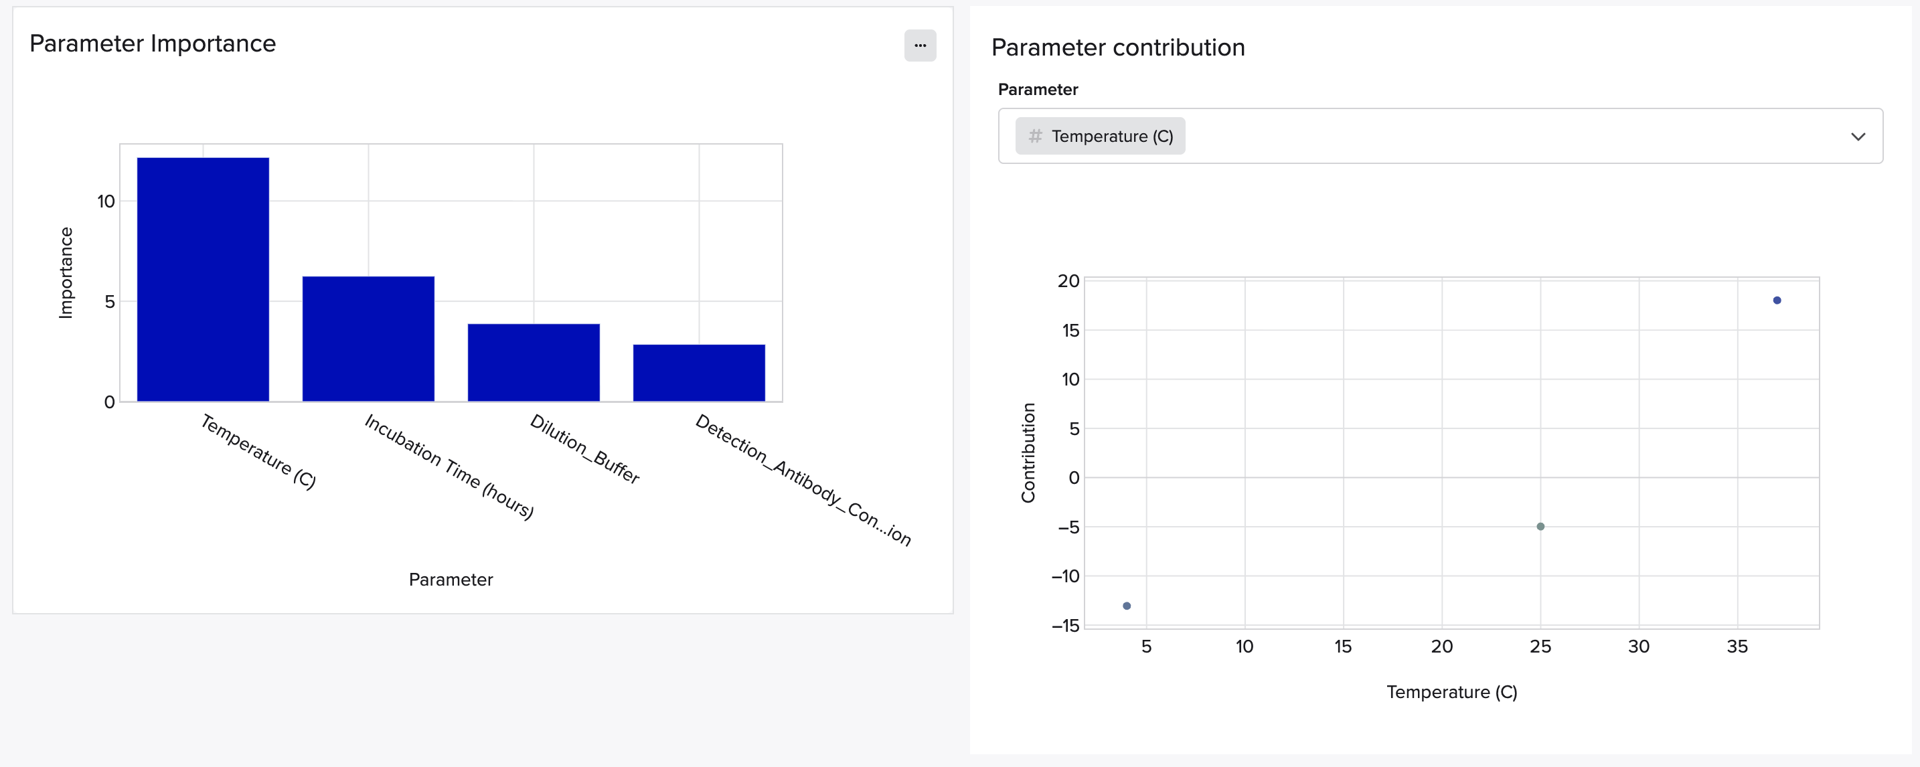
Task: Click the Dilution_Buffer bar
Action: [533, 362]
